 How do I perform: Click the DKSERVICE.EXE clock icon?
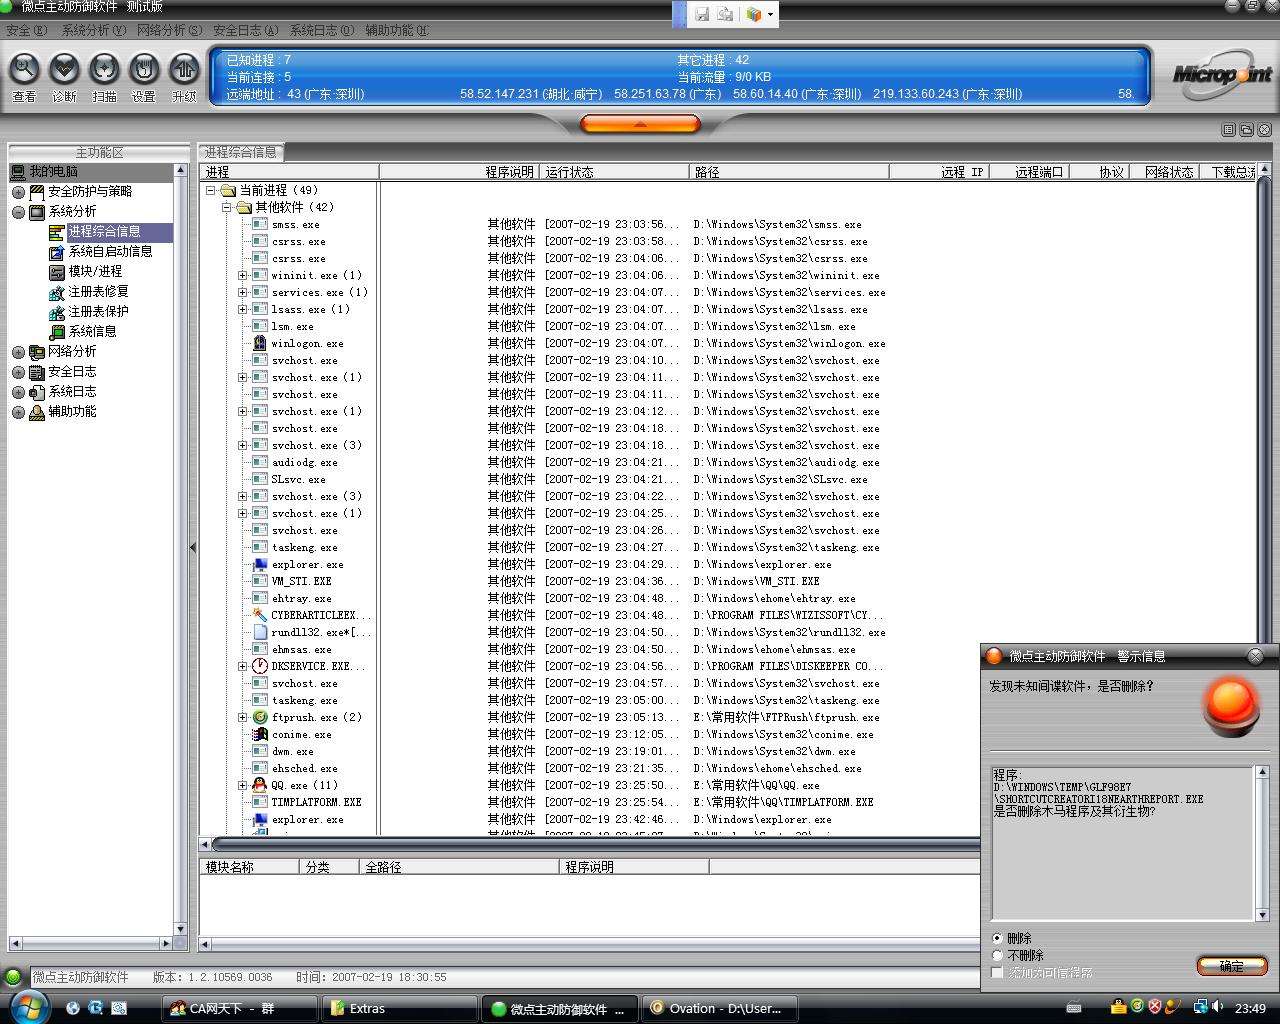click(260, 666)
